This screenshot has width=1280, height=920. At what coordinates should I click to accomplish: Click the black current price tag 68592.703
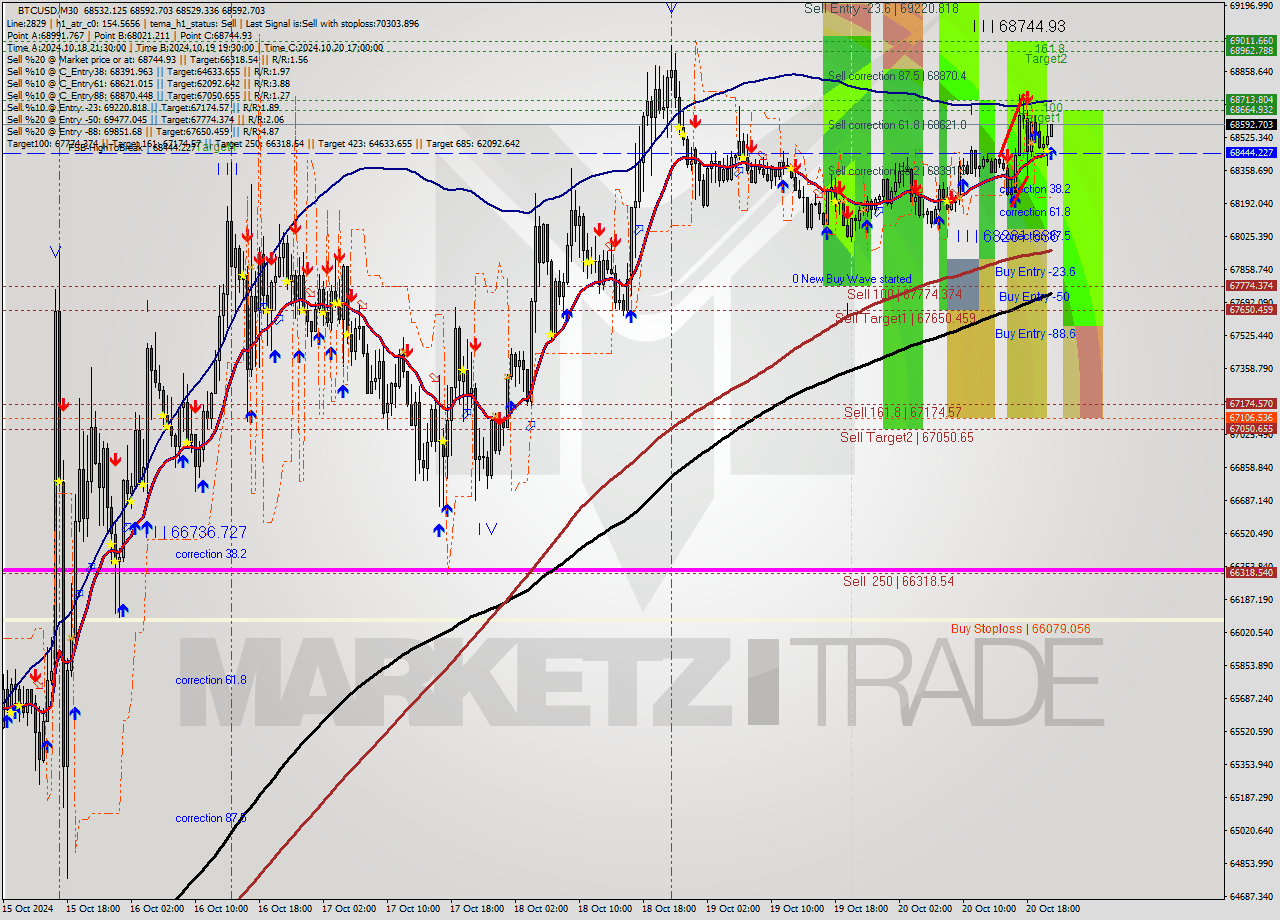click(1250, 125)
